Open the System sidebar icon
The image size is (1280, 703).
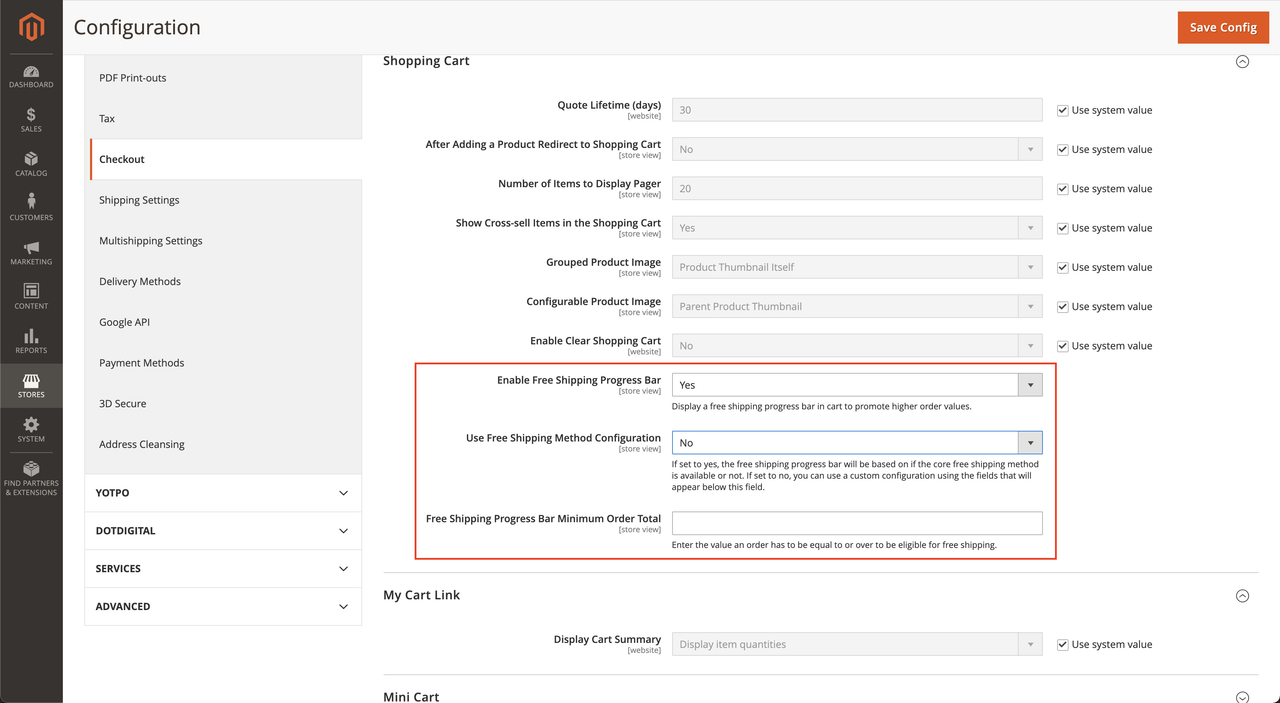(x=31, y=430)
